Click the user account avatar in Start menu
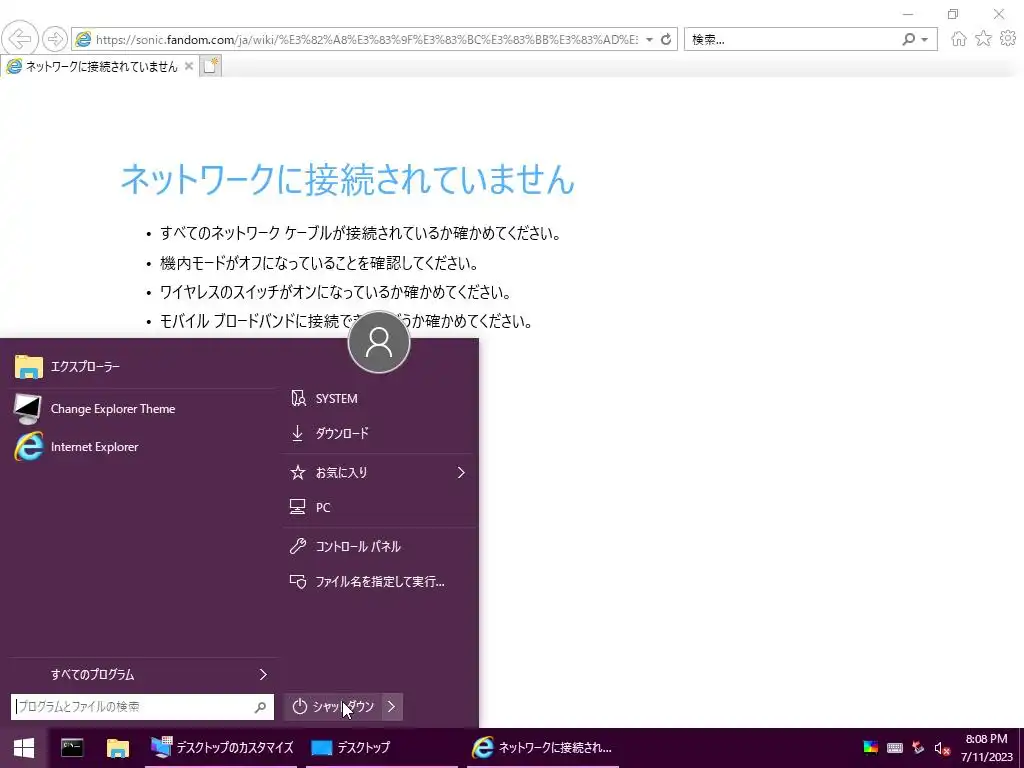Screen dimensions: 1024x768 [379, 342]
